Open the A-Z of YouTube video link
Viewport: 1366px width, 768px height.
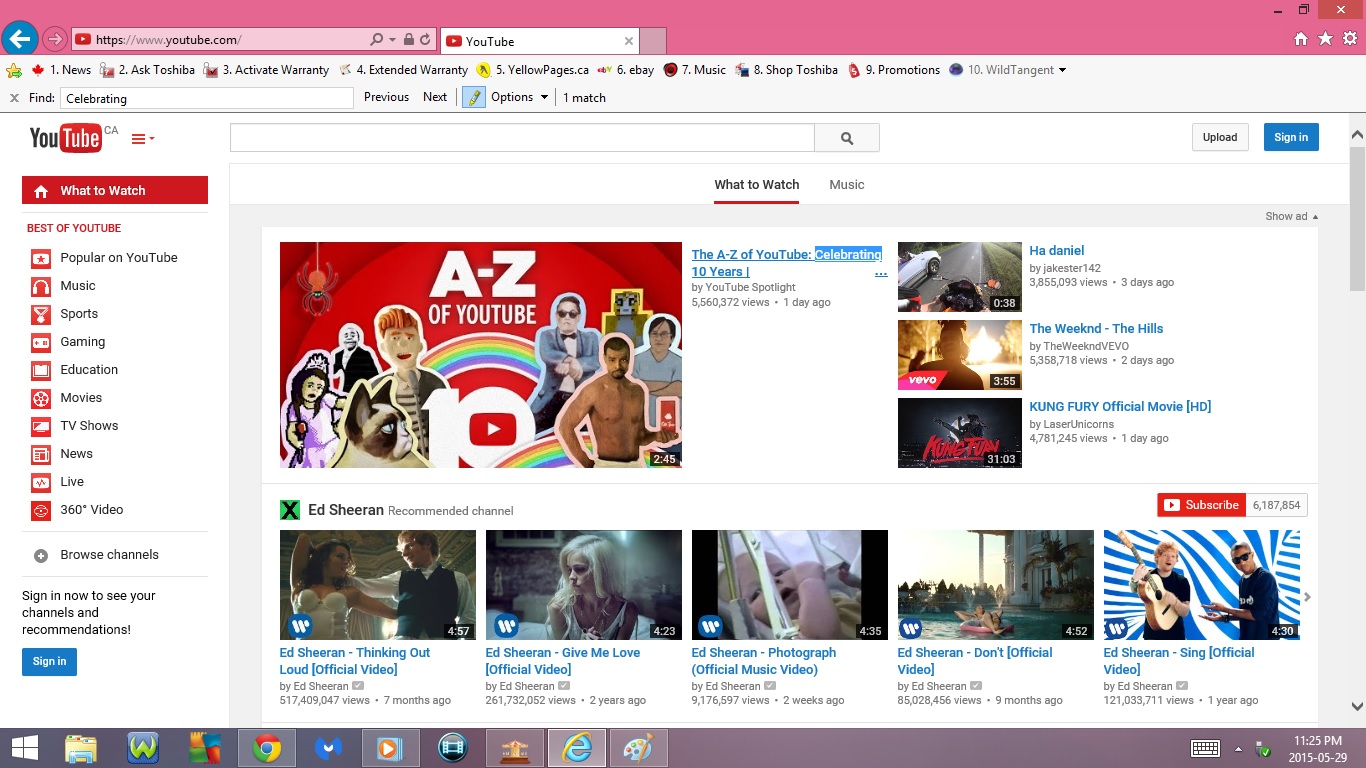(x=787, y=263)
